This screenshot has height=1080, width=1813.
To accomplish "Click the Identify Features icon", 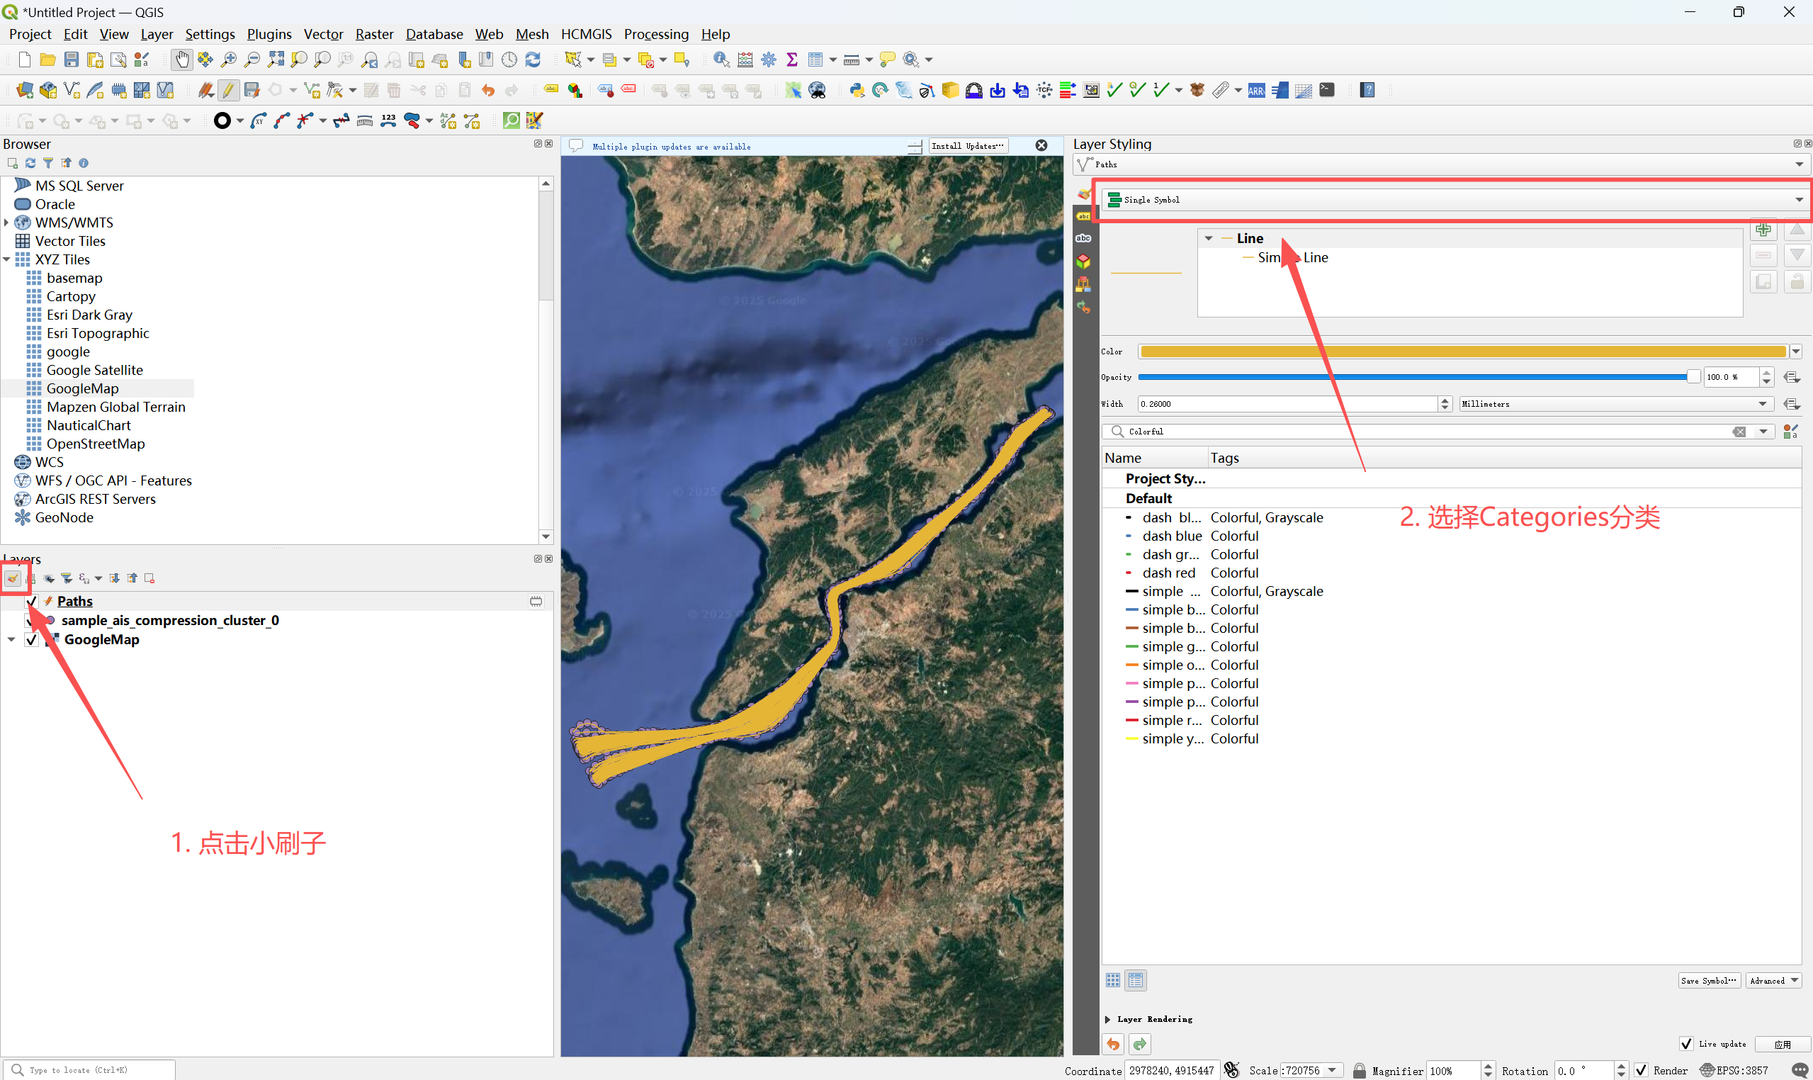I will [x=721, y=60].
